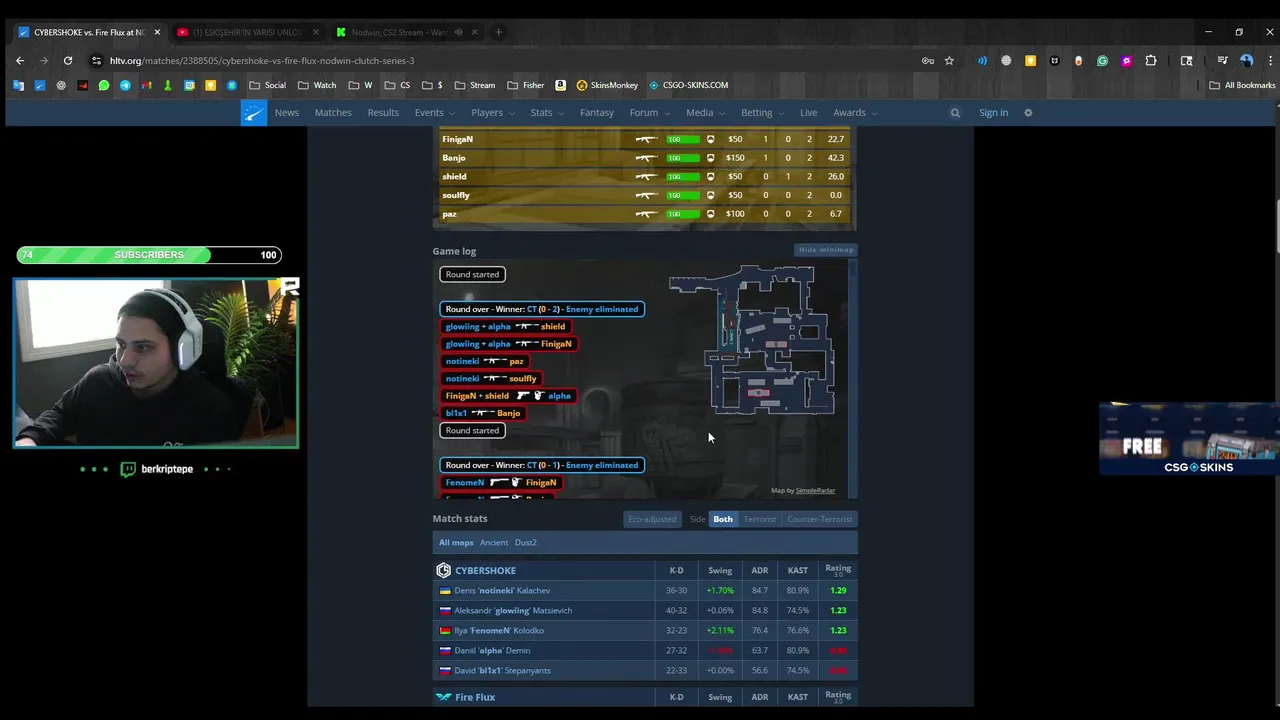Click the HLTV logo home icon
This screenshot has height=720, width=1280.
point(254,113)
